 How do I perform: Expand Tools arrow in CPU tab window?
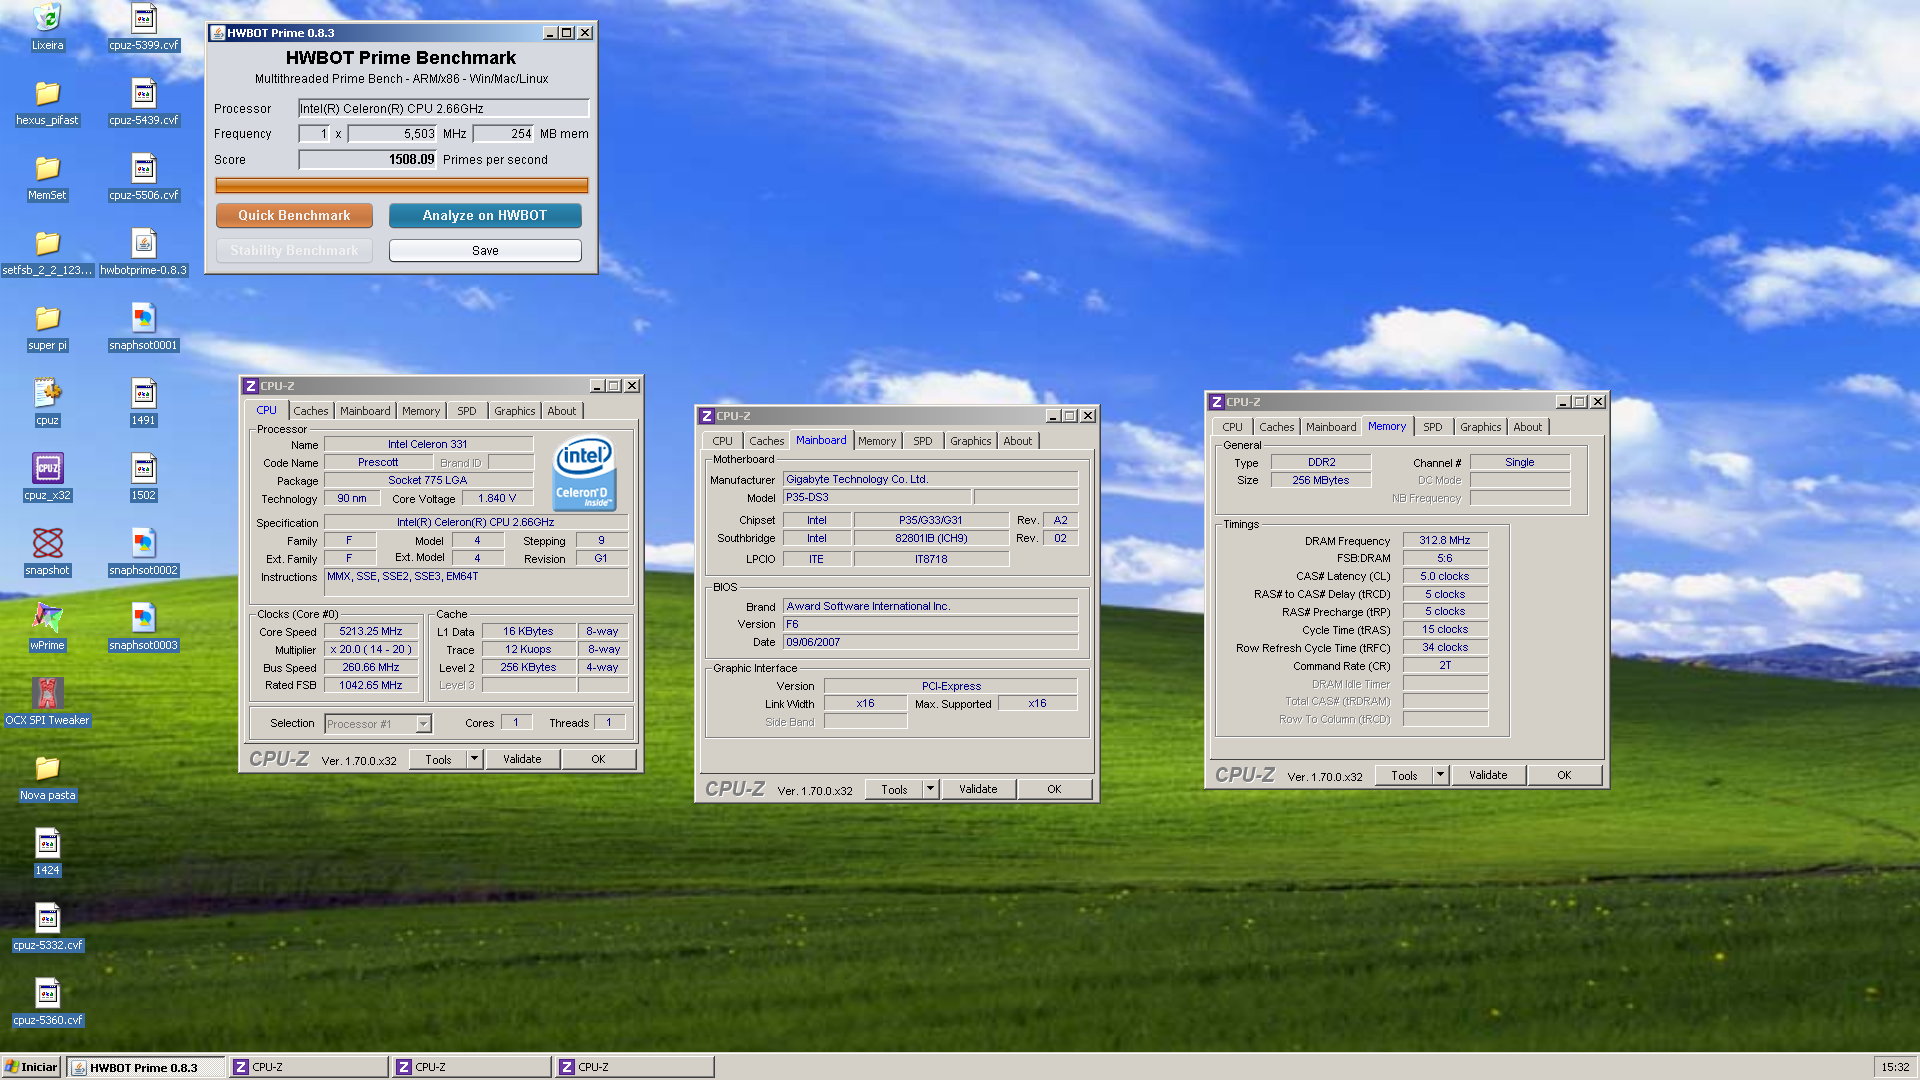click(x=475, y=759)
